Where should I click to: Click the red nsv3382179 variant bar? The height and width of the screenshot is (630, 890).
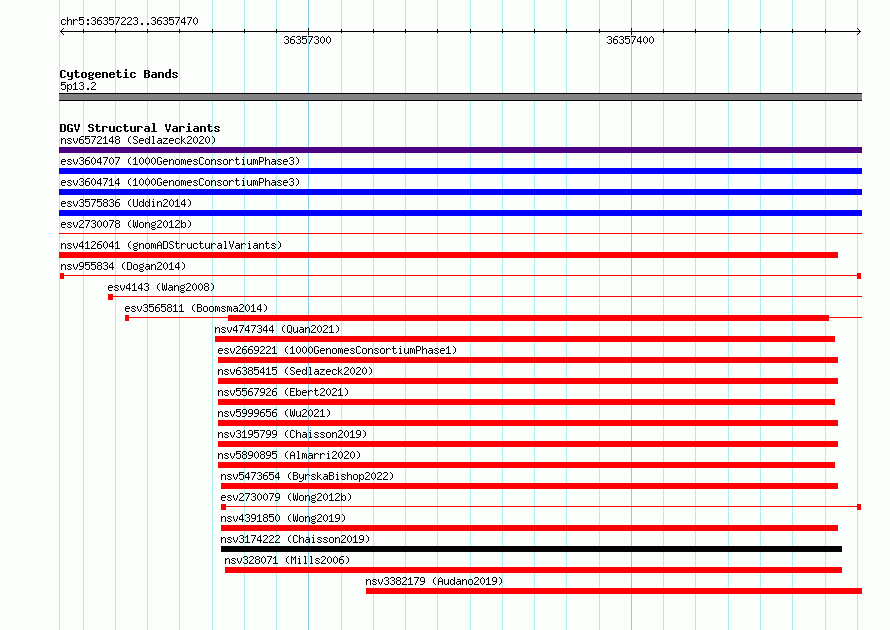(x=614, y=591)
